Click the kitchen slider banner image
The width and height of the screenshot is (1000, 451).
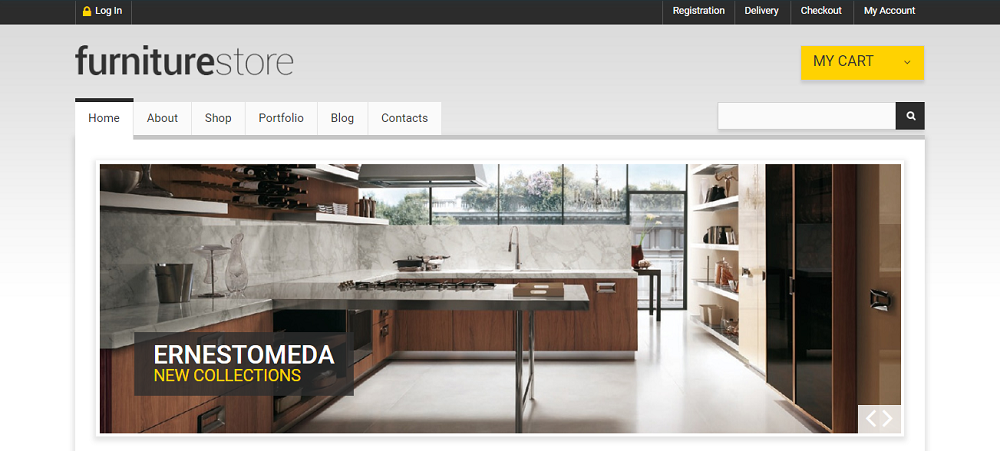500,299
